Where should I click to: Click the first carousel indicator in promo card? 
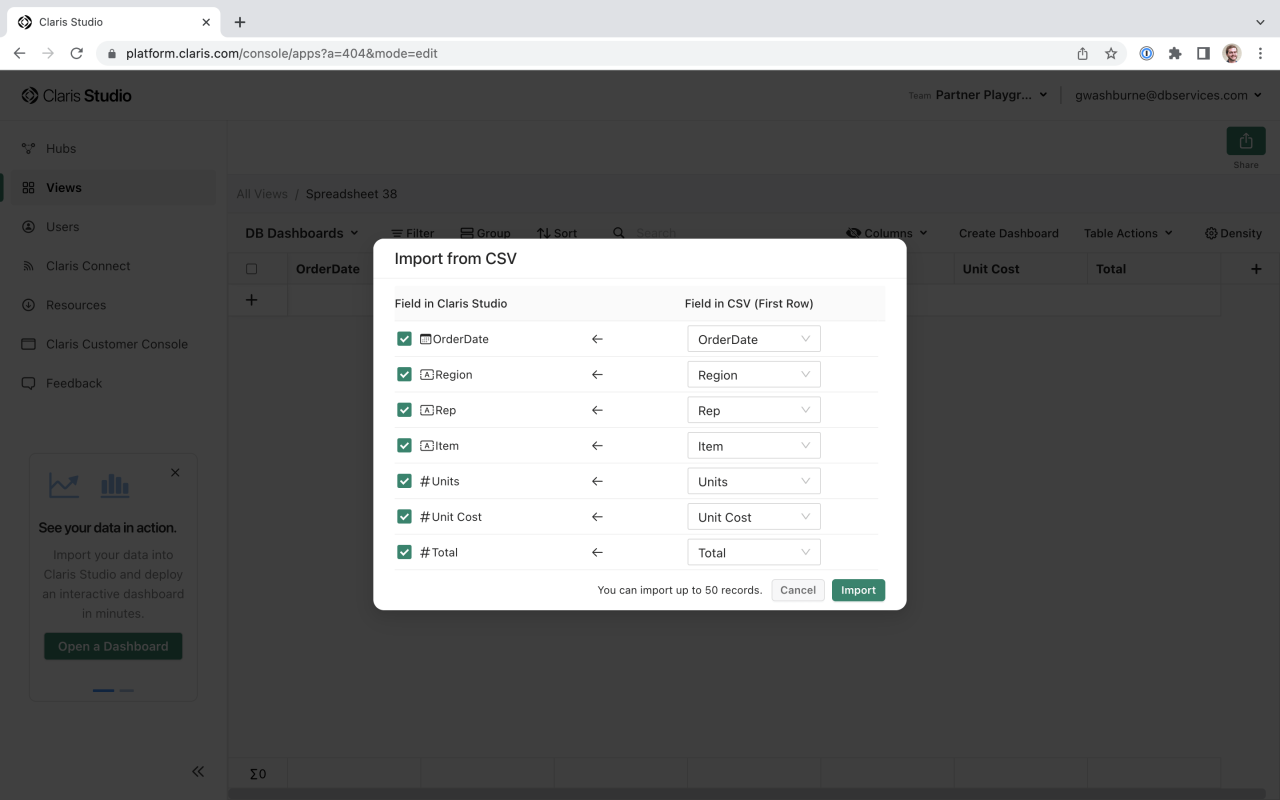(x=103, y=690)
